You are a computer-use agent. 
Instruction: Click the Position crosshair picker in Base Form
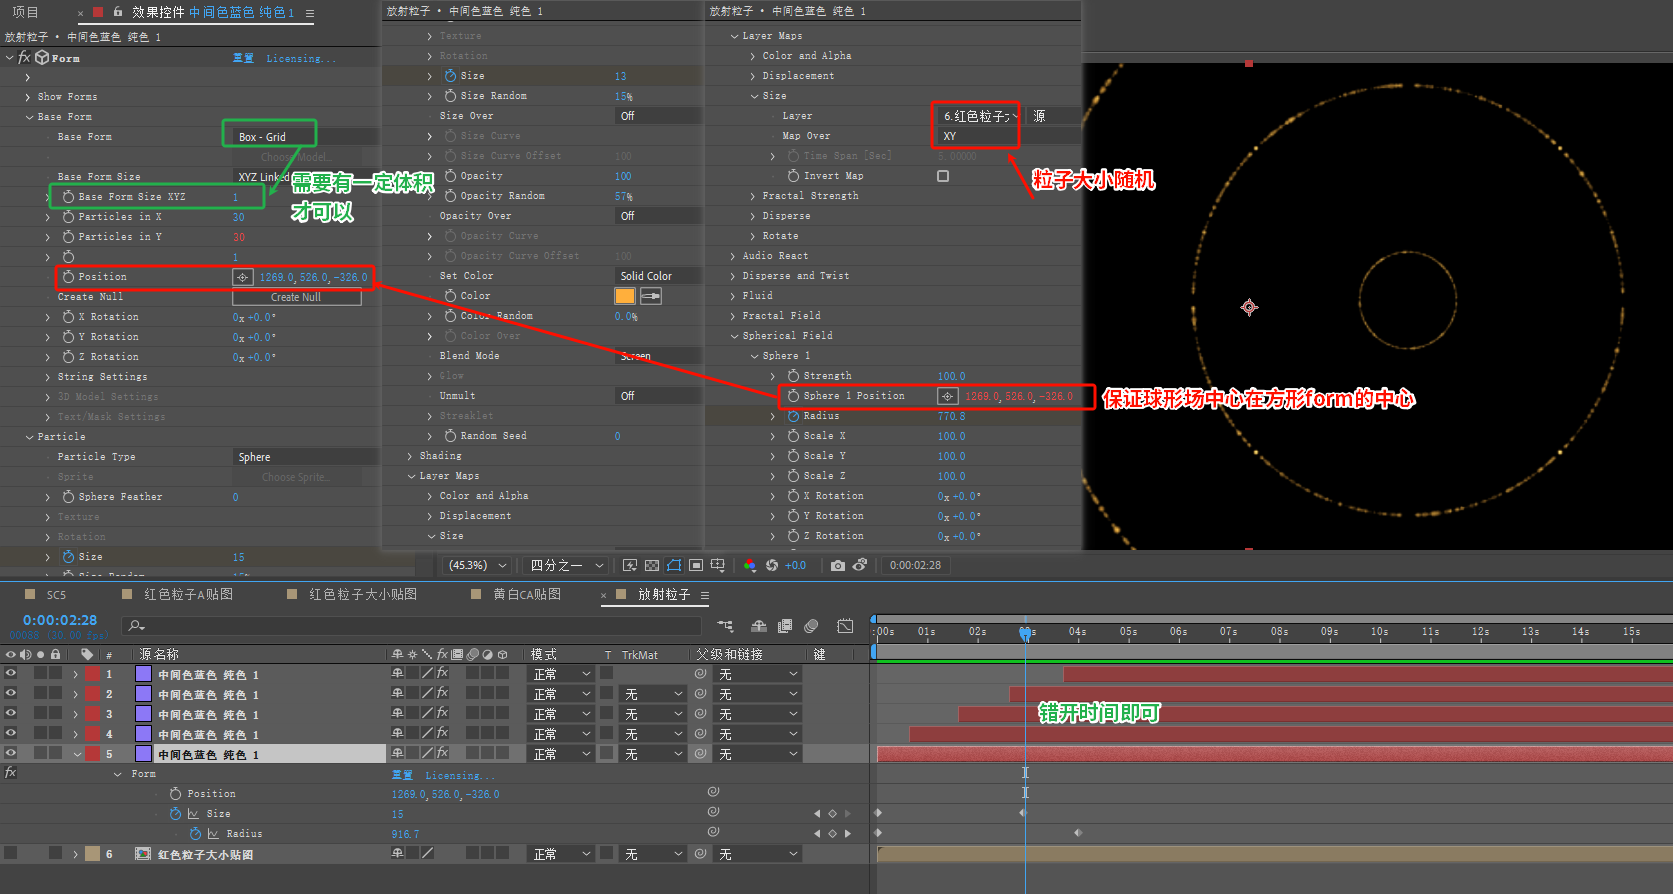(242, 277)
